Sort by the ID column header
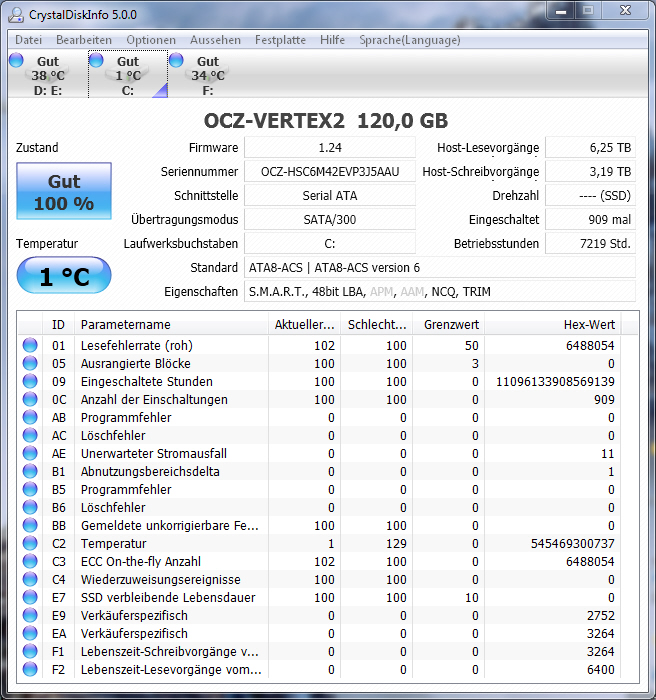Screen dimensions: 656x700 tap(58, 325)
